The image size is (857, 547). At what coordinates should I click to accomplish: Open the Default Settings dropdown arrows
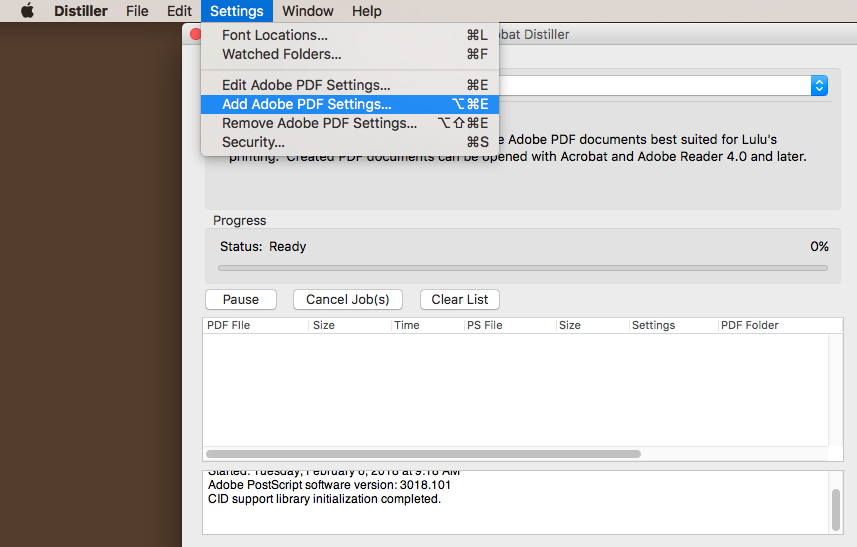[819, 85]
